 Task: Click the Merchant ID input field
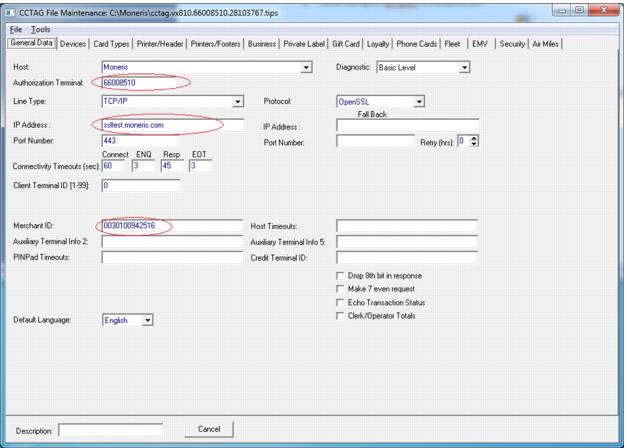coord(173,226)
